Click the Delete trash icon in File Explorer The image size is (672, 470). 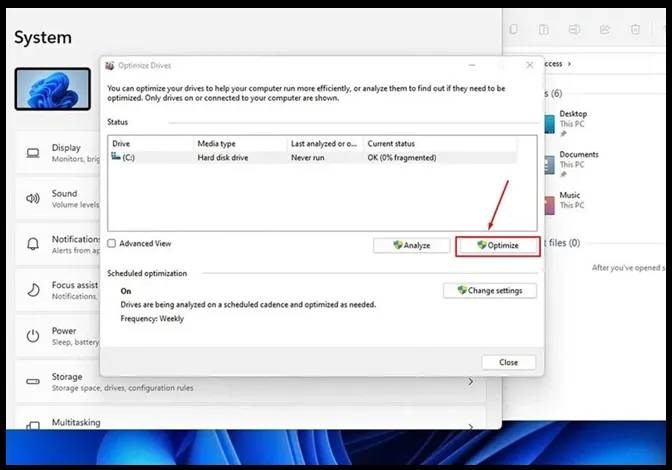click(635, 29)
